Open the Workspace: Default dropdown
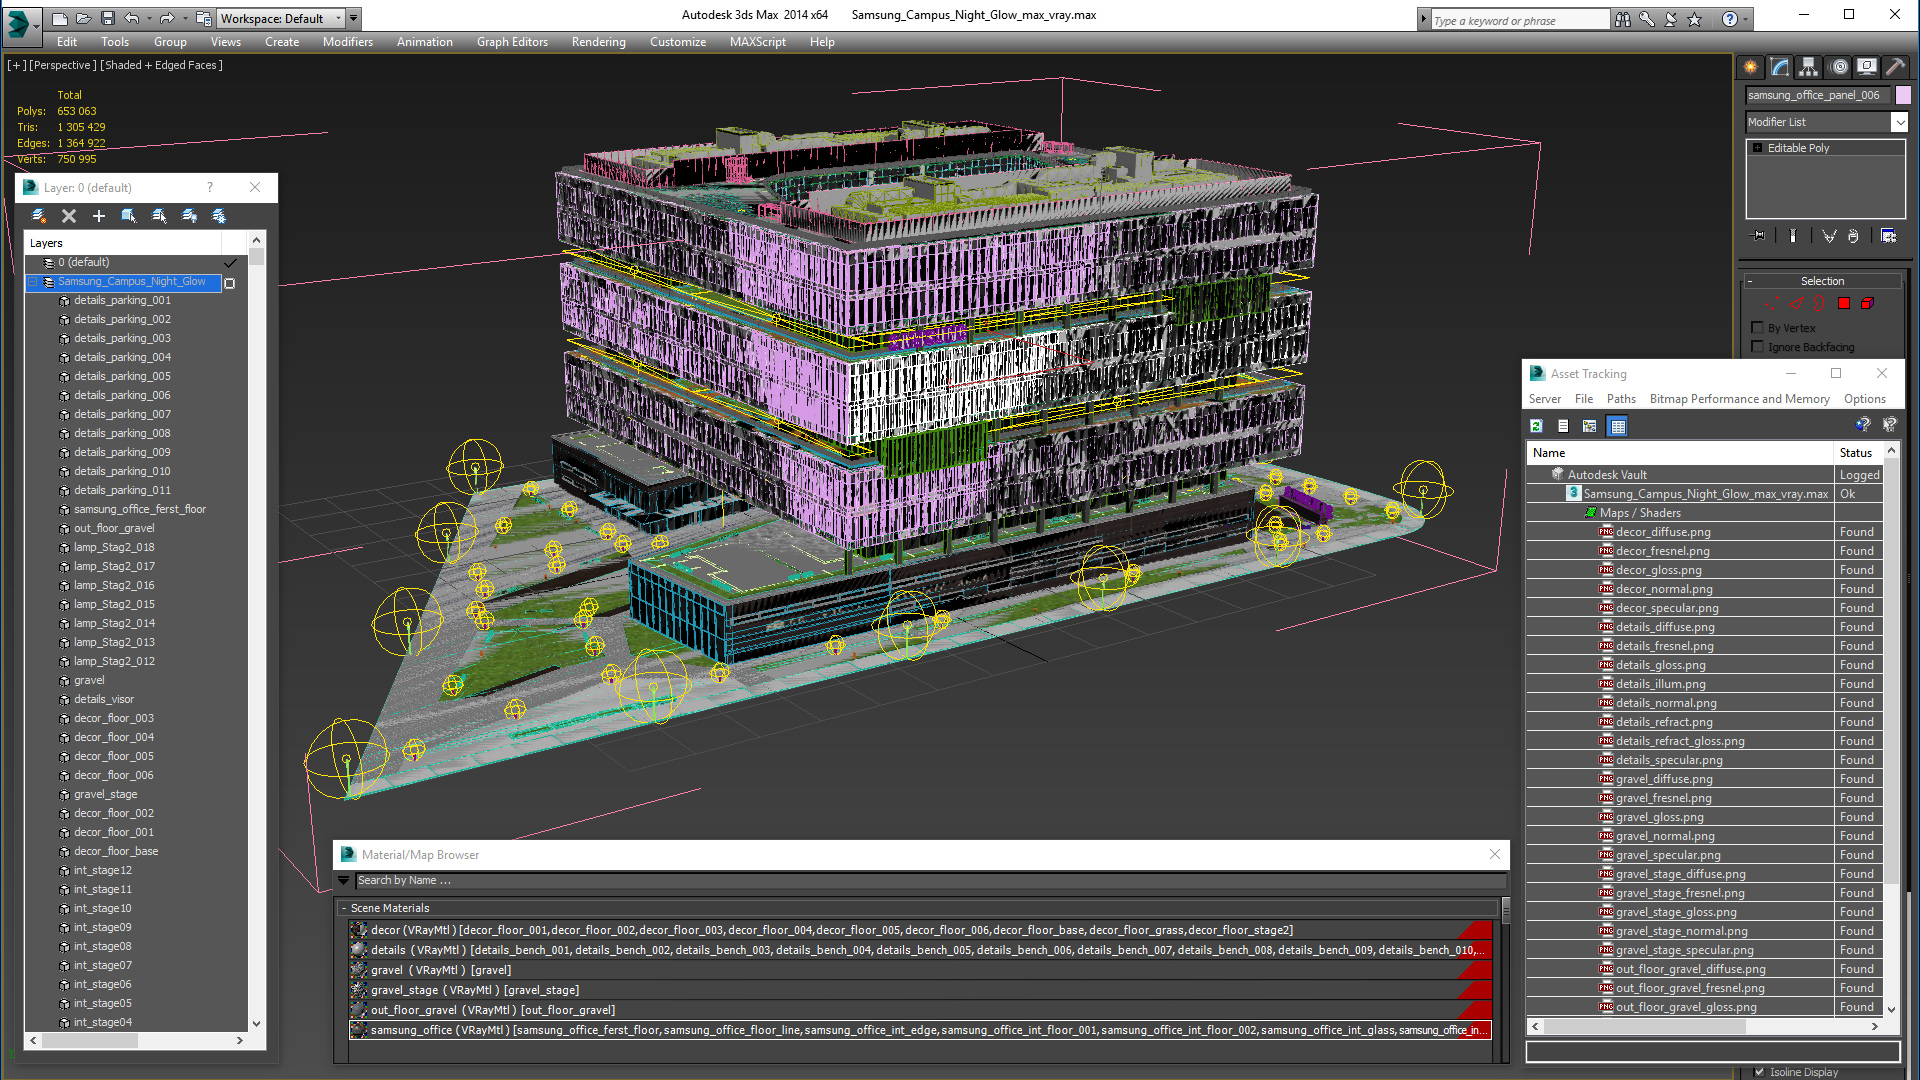This screenshot has height=1080, width=1920. pyautogui.click(x=340, y=18)
